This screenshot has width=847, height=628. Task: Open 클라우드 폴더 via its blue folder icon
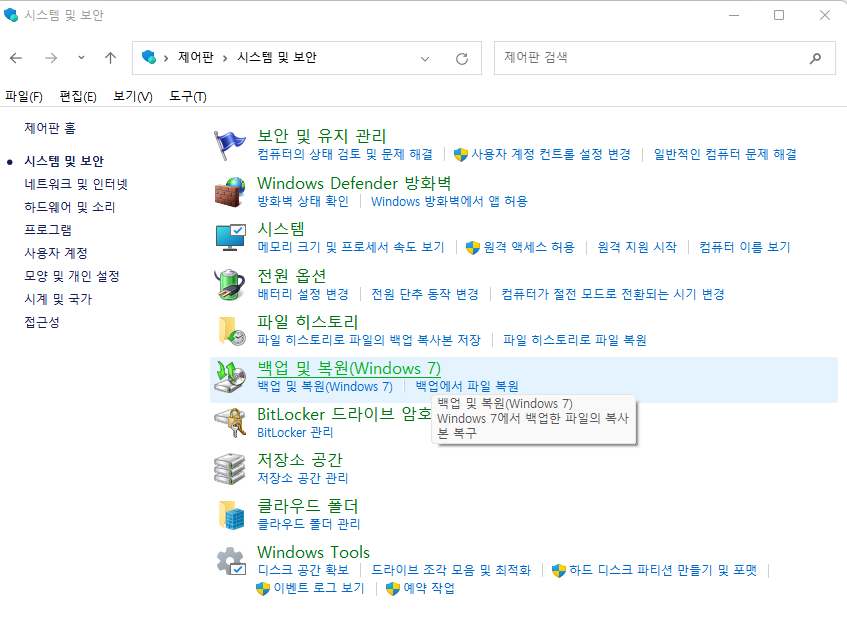[x=231, y=513]
